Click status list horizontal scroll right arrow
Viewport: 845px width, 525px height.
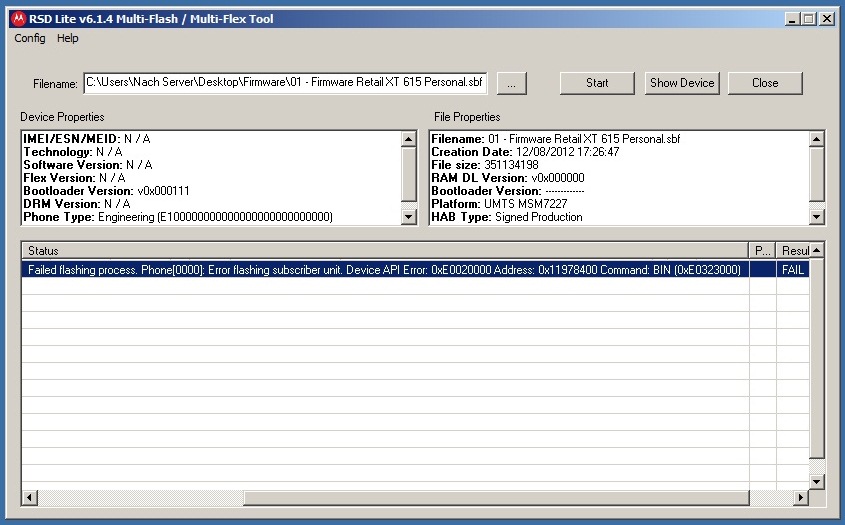800,497
